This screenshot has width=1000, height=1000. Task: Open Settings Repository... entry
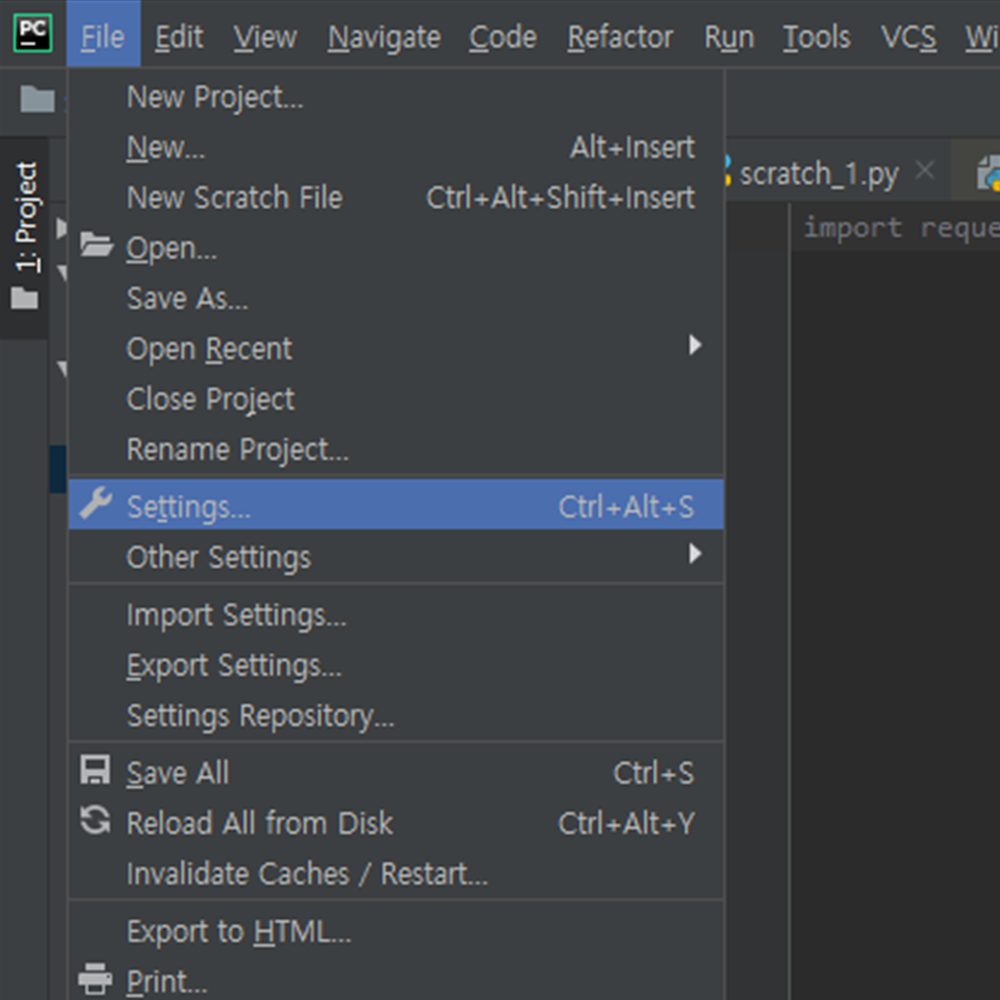[396, 716]
